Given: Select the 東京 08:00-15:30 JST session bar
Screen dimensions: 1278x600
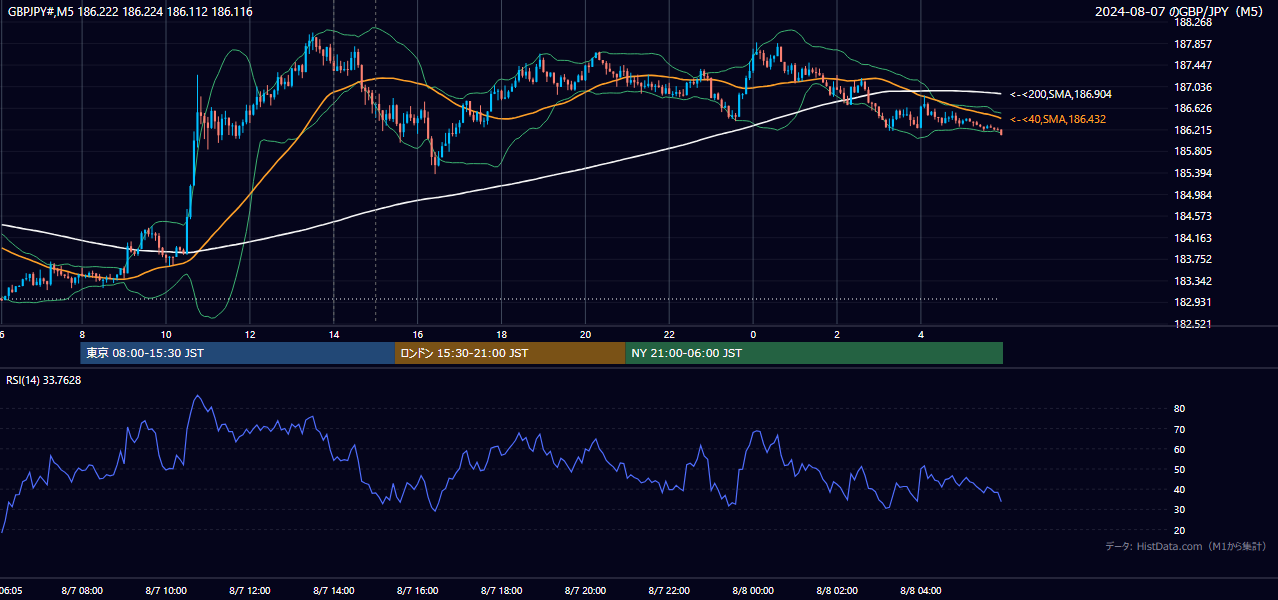Looking at the screenshot, I should [x=238, y=353].
